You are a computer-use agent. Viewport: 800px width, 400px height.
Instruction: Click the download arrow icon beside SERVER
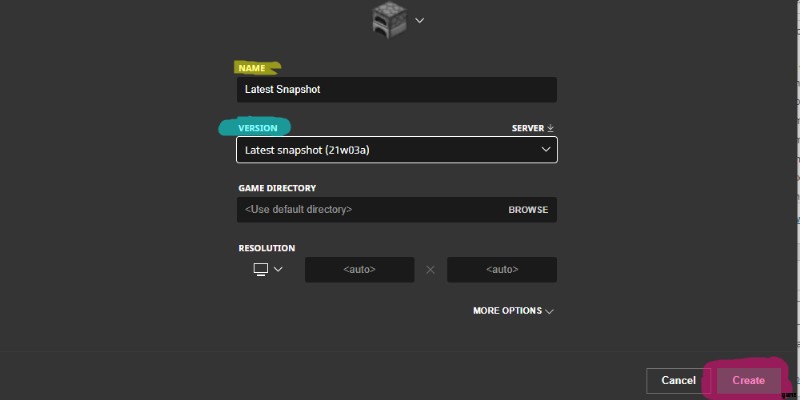[550, 128]
